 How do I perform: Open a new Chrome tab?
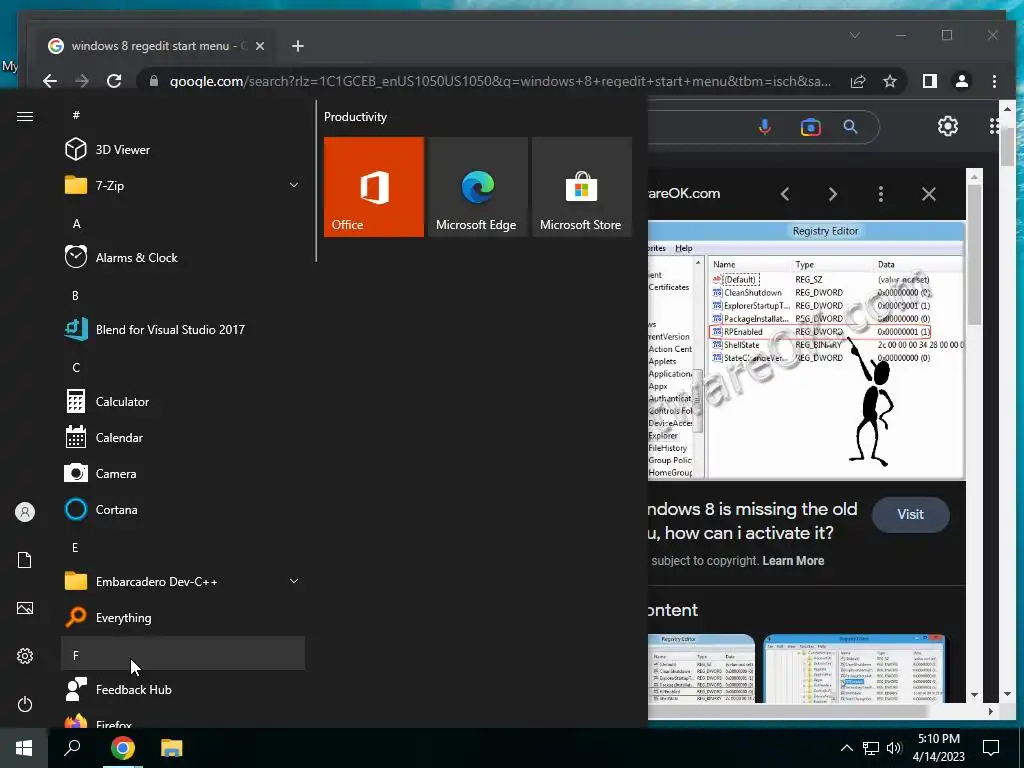point(298,46)
